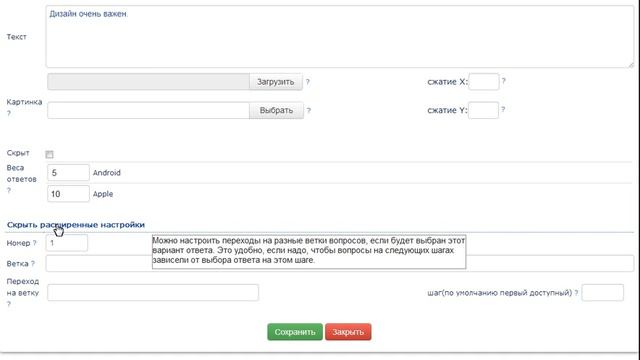Image resolution: width=640 pixels, height=360 pixels.
Task: Click the сжатие X input field
Action: click(x=484, y=82)
